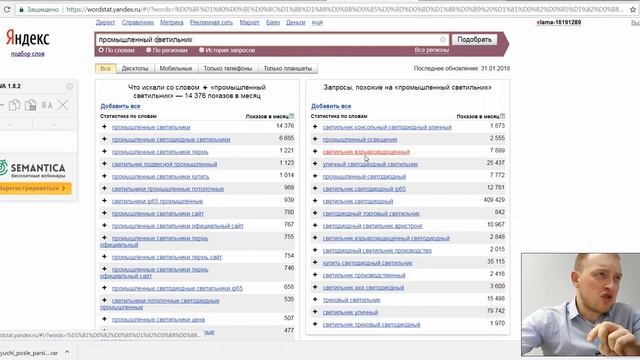Add 'промышленные светодиодные светильники' row (6 685) via plus icon
640x360 pixels.
tap(104, 139)
